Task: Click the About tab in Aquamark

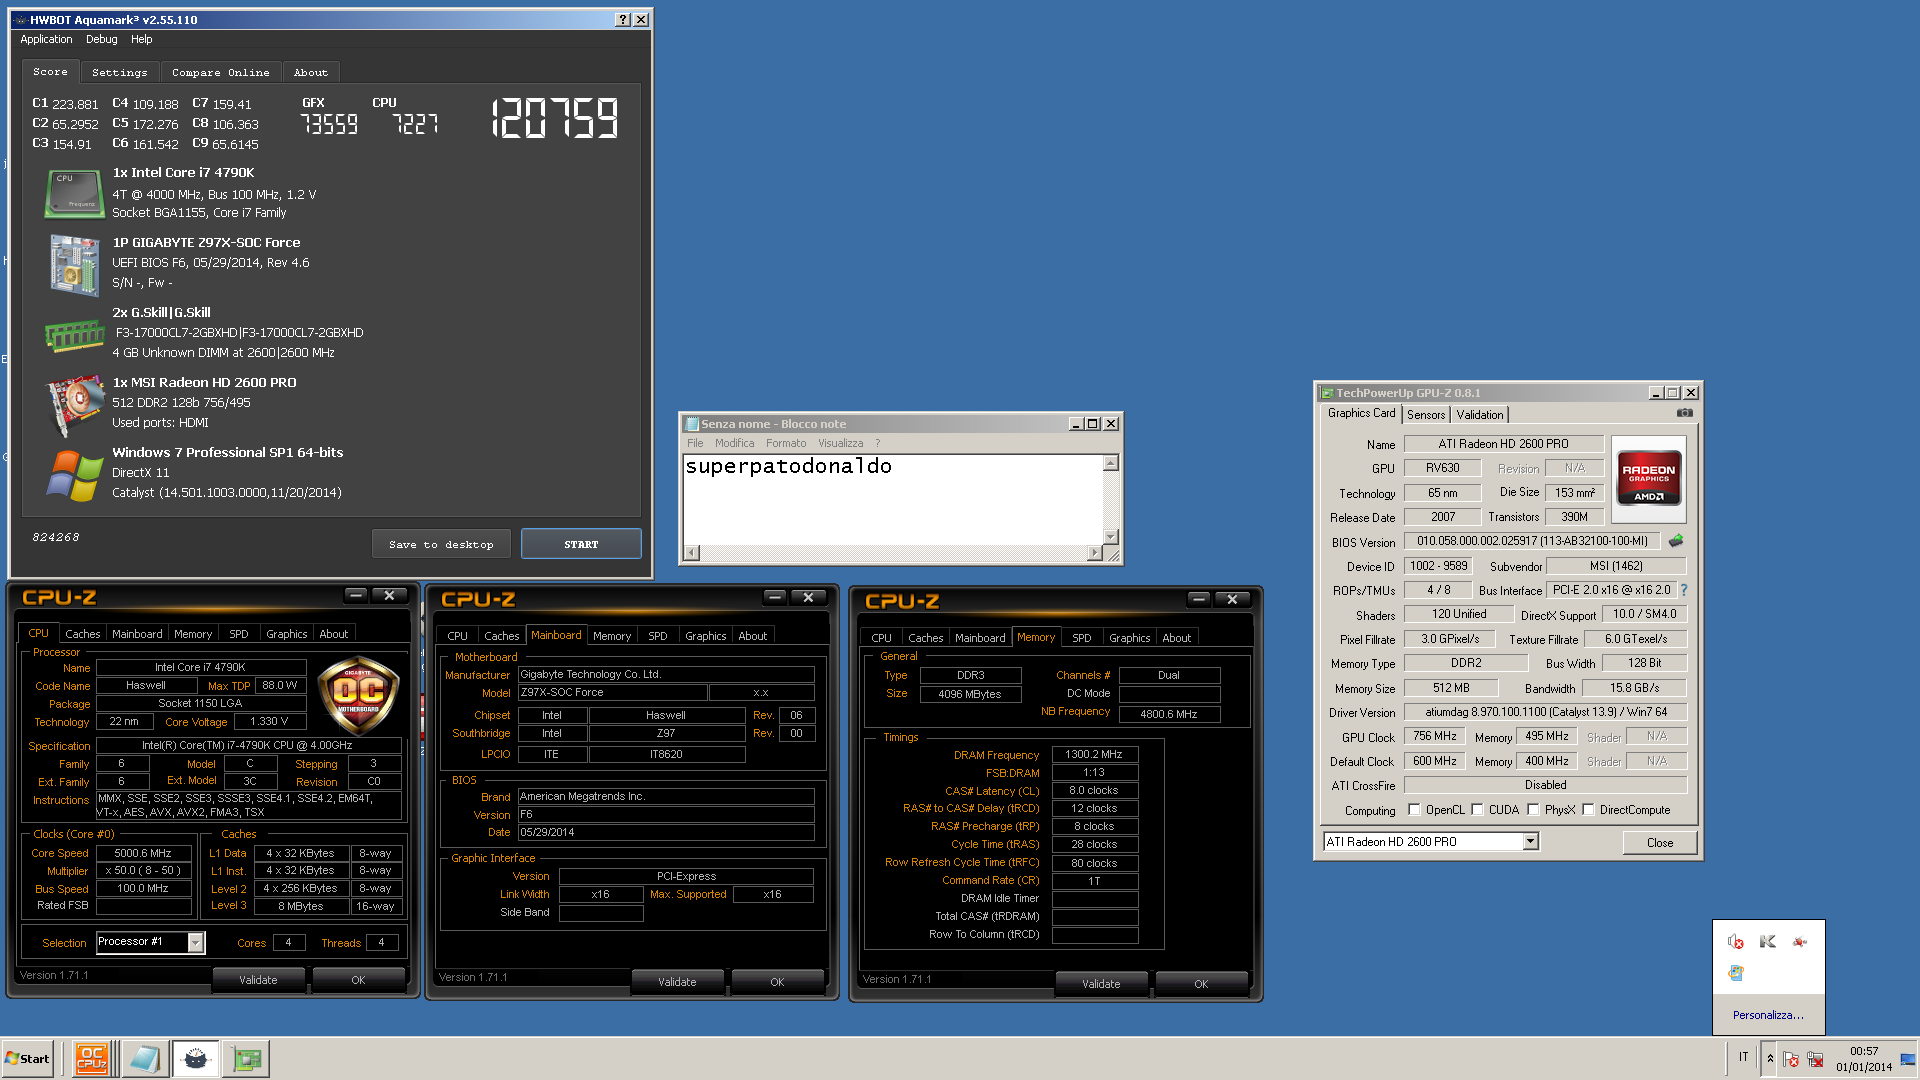Action: click(x=310, y=72)
